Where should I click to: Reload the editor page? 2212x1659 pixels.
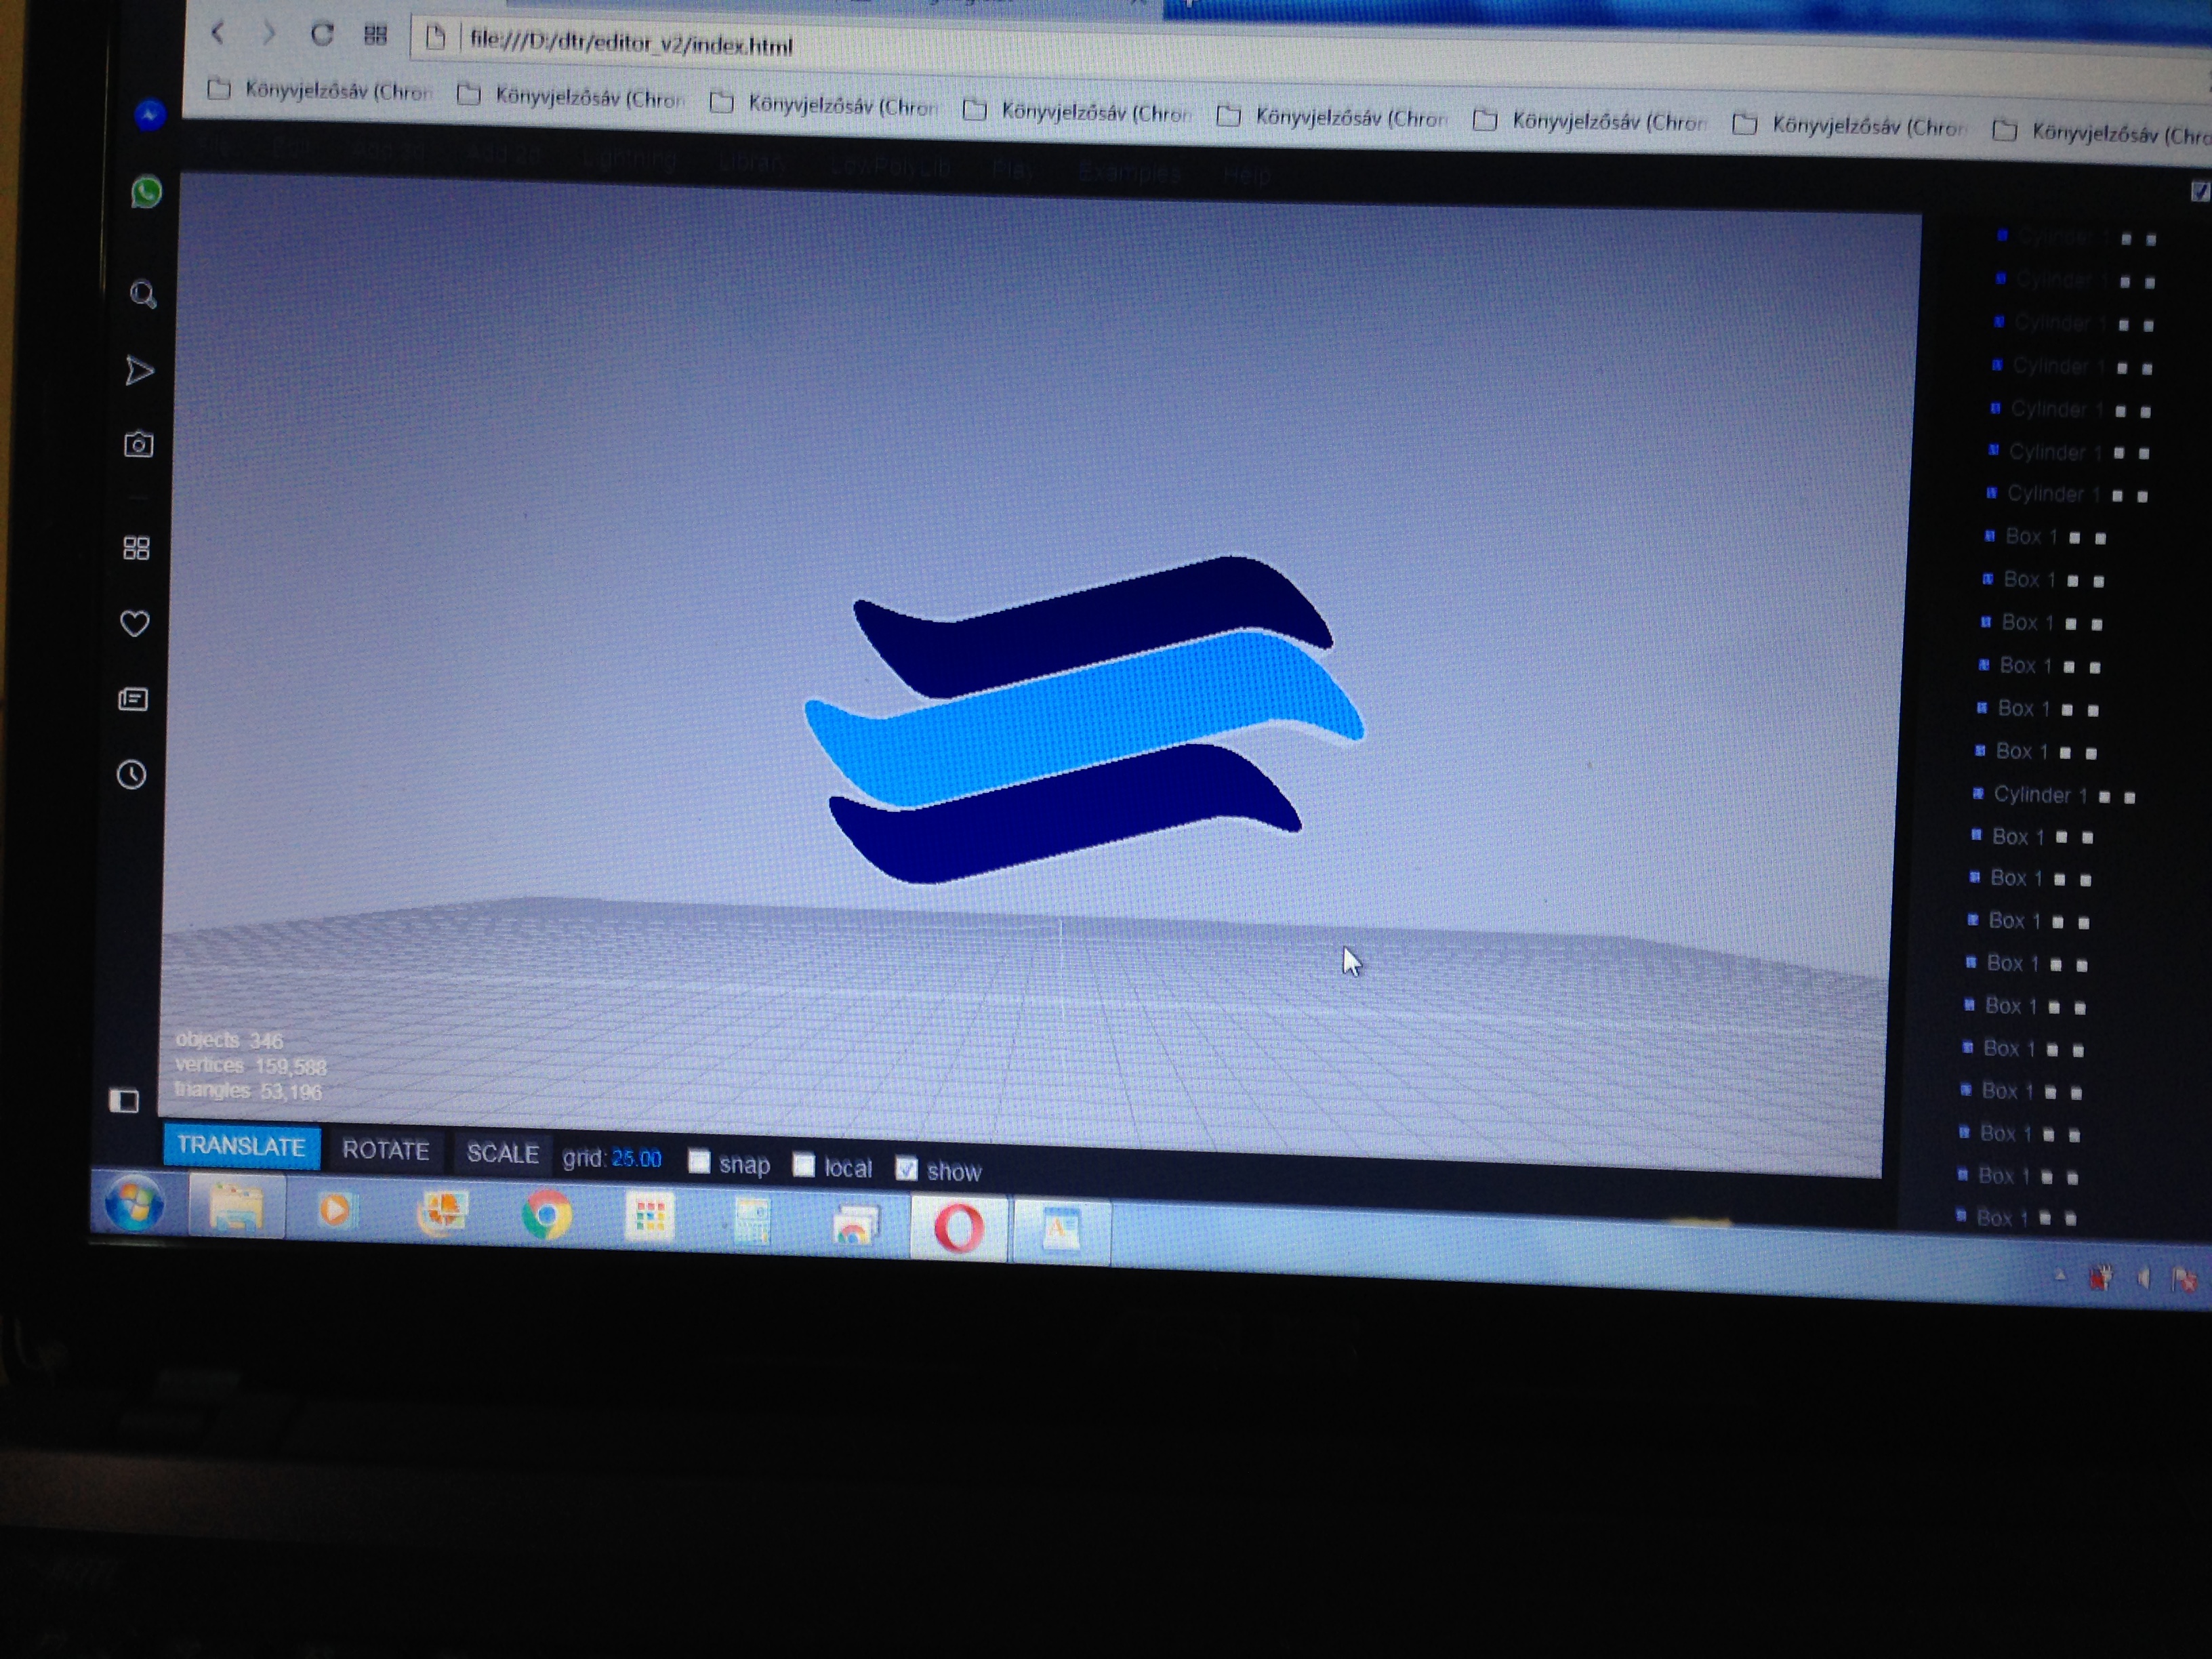[321, 35]
